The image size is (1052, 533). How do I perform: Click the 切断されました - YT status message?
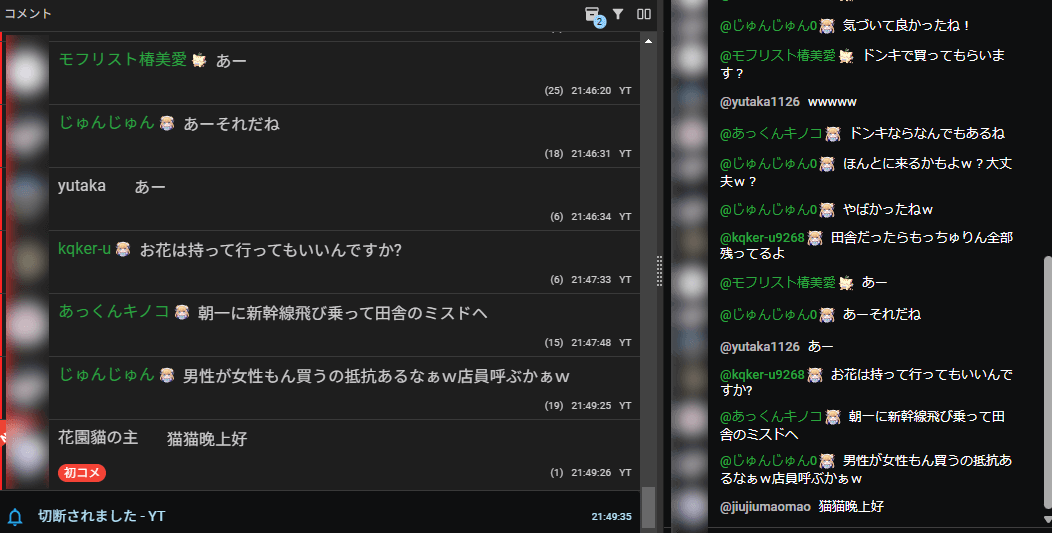tap(101, 516)
